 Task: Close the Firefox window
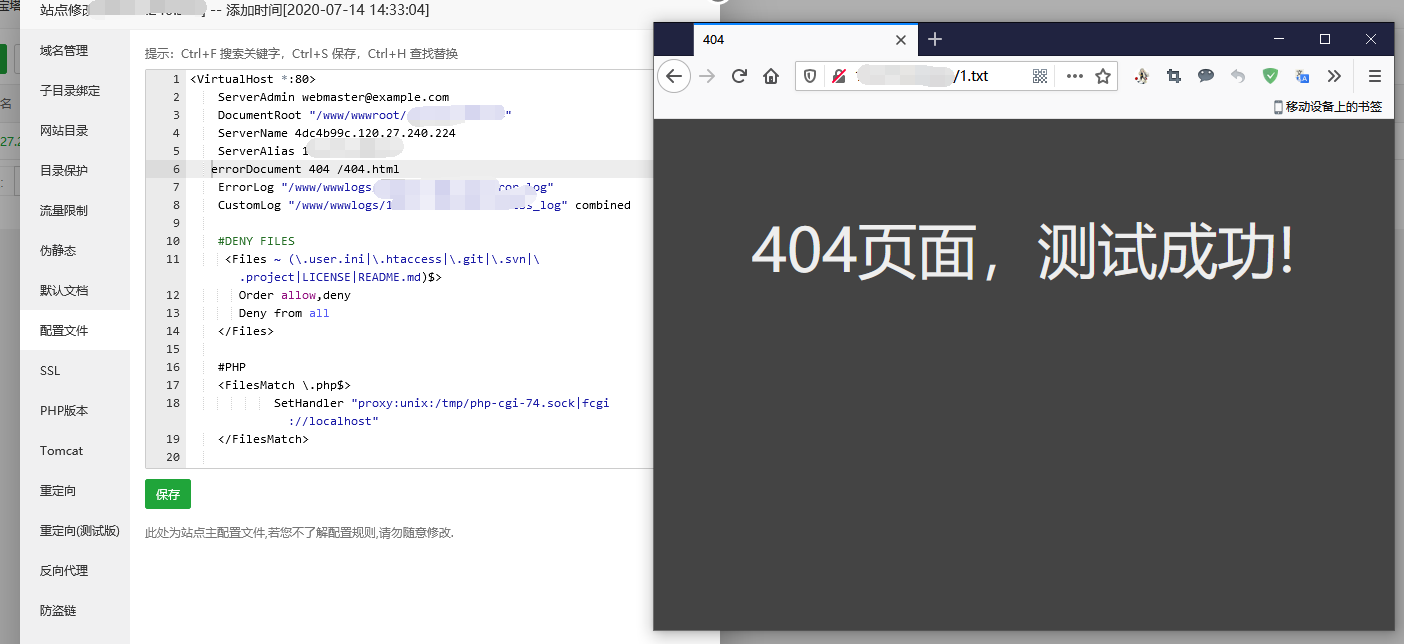tap(1371, 39)
